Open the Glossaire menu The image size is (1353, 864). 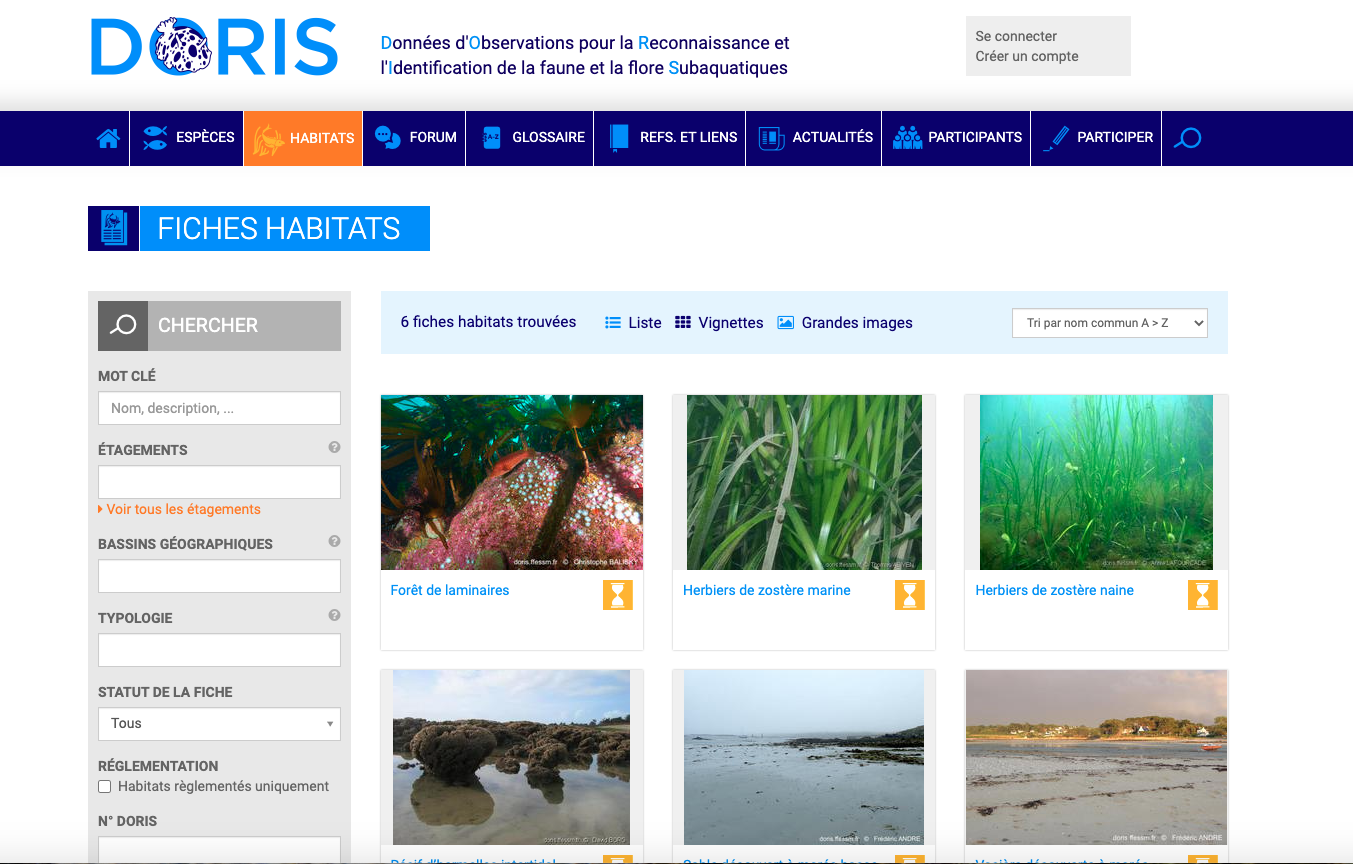[x=531, y=138]
